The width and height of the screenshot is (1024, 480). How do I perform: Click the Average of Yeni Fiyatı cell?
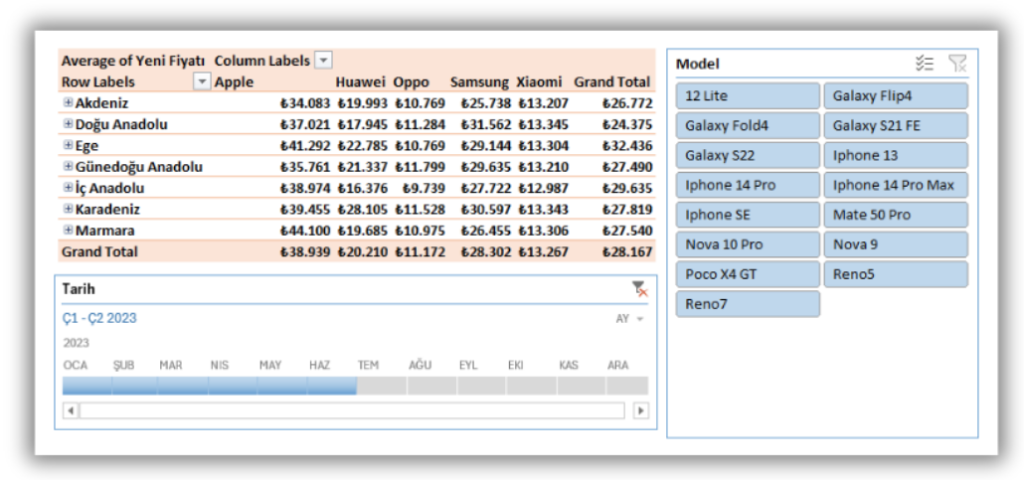pyautogui.click(x=133, y=61)
